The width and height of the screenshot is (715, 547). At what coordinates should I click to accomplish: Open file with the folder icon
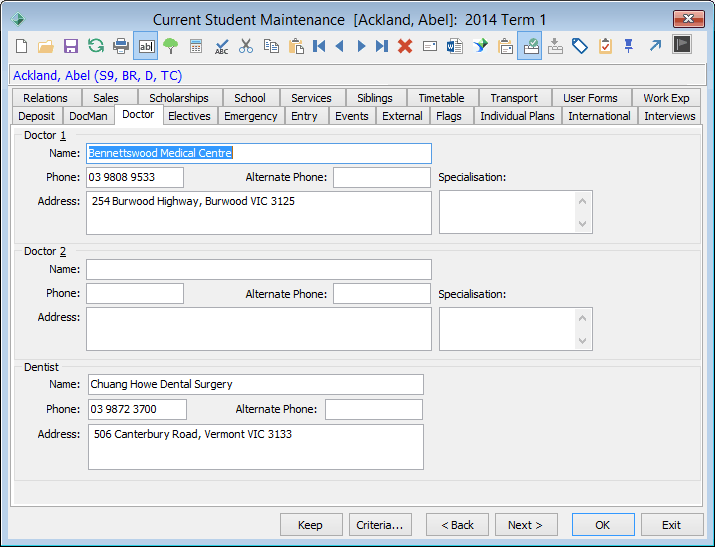click(x=46, y=46)
